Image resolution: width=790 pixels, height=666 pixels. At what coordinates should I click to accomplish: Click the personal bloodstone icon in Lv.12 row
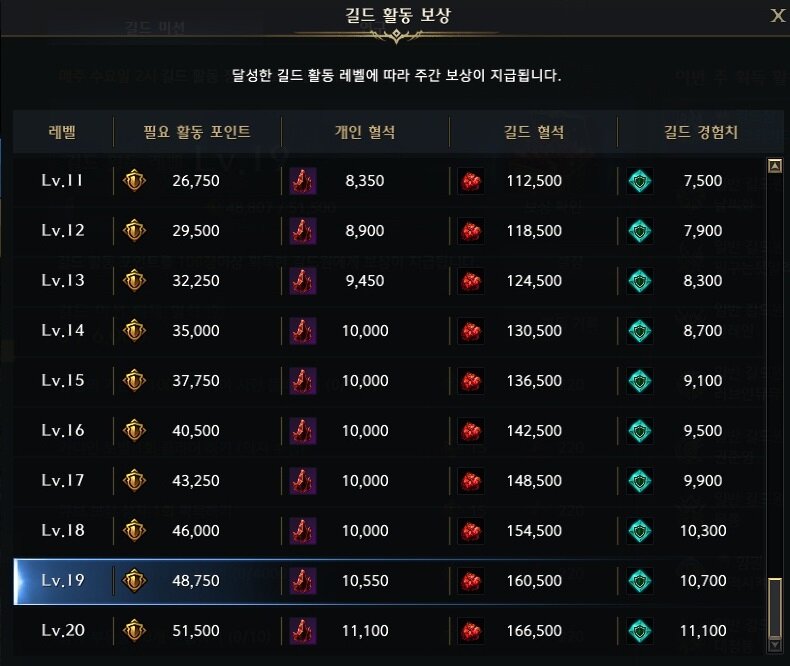[x=303, y=231]
